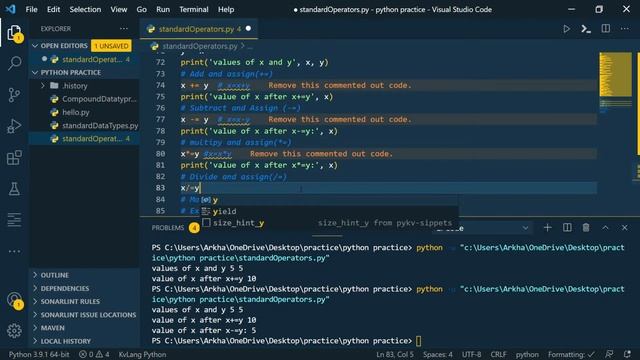Open the Explorer view in activity bar
Screen dimensions: 640x360
coord(14,33)
